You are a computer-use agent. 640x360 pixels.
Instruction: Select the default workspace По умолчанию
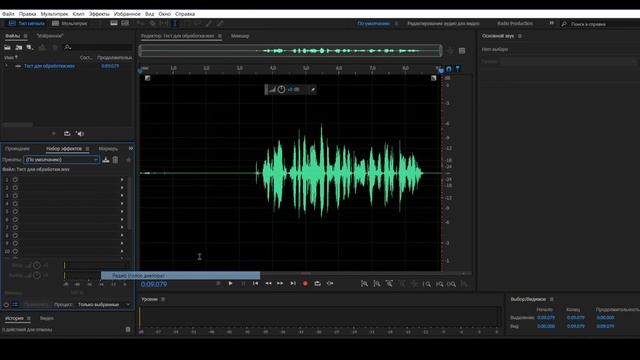373,24
